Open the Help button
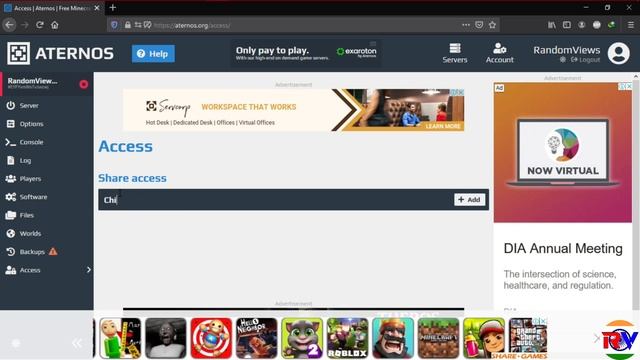 point(153,53)
